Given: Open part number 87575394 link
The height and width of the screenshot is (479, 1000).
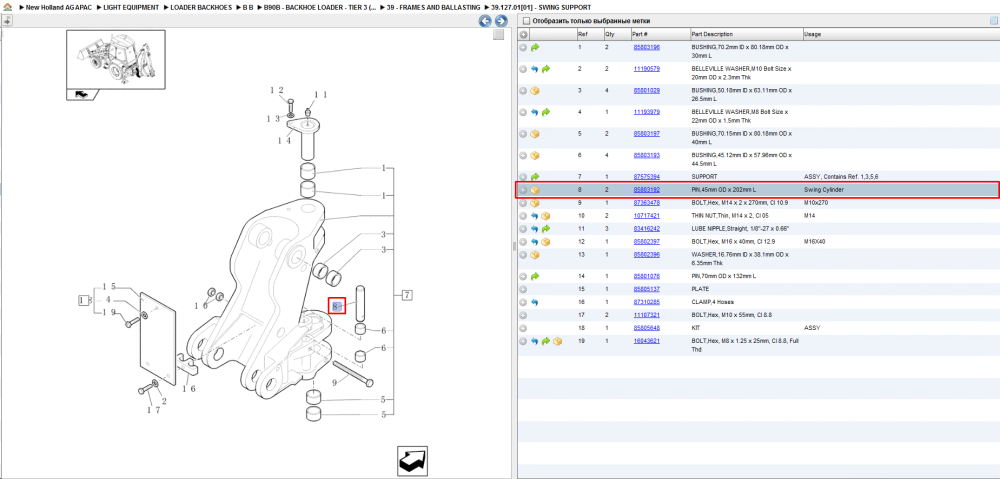Looking at the screenshot, I should pos(646,177).
